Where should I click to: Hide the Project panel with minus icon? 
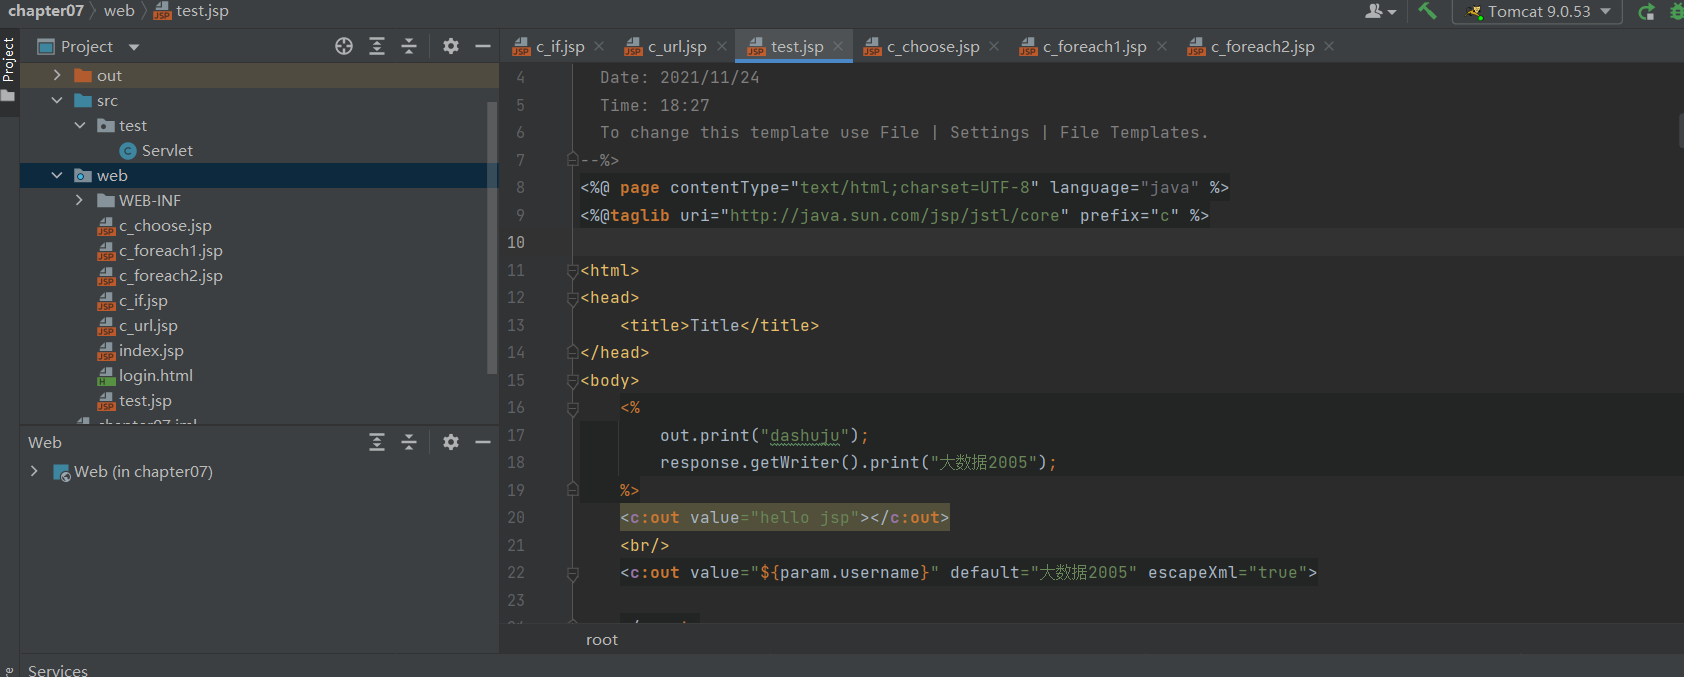[x=483, y=46]
